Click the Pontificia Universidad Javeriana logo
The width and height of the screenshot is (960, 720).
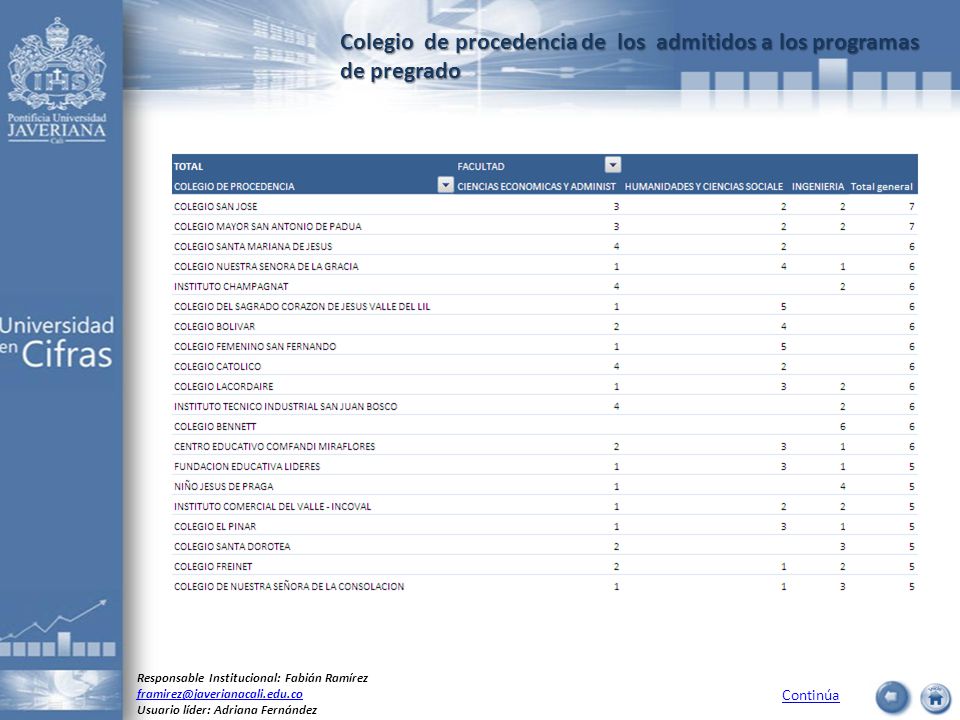57,80
